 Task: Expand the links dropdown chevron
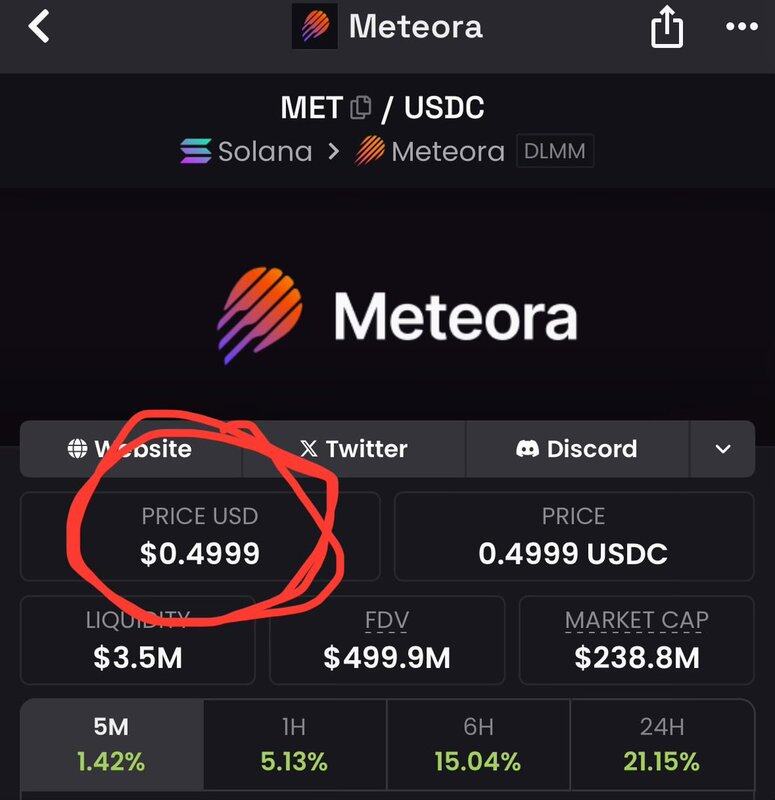tap(723, 449)
